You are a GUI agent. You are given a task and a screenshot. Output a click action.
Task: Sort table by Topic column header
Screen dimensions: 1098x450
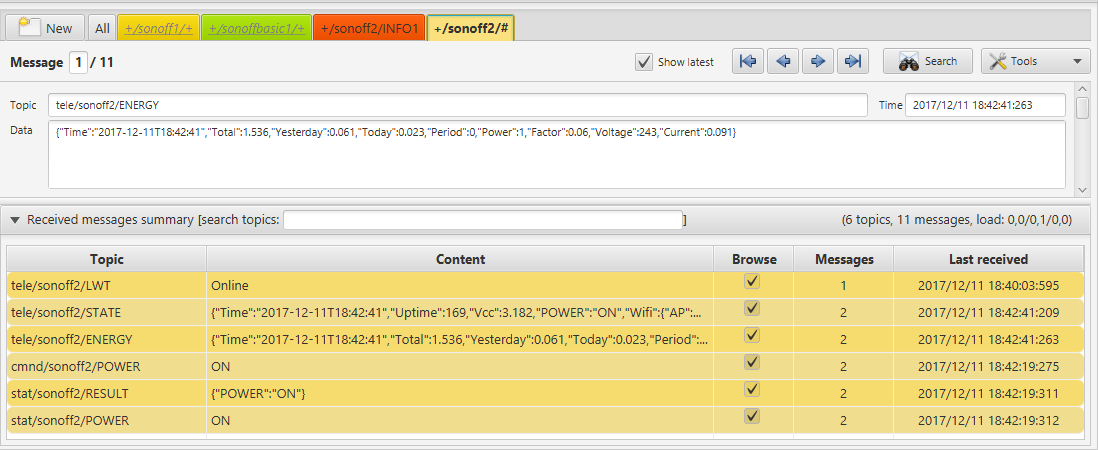tap(106, 259)
